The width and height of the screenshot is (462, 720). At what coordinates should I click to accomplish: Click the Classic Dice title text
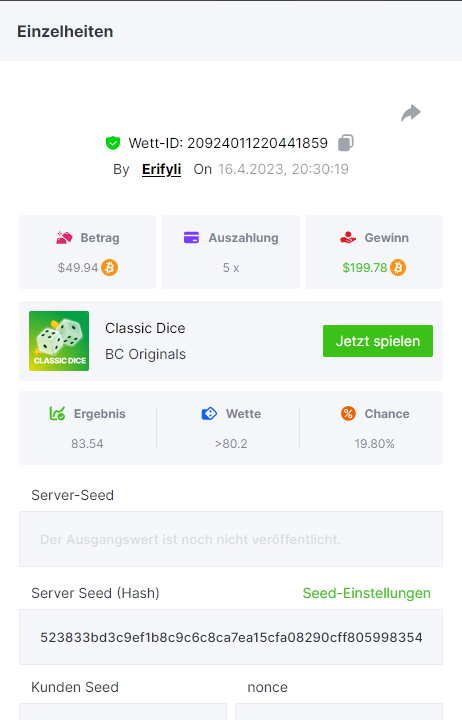tap(145, 328)
